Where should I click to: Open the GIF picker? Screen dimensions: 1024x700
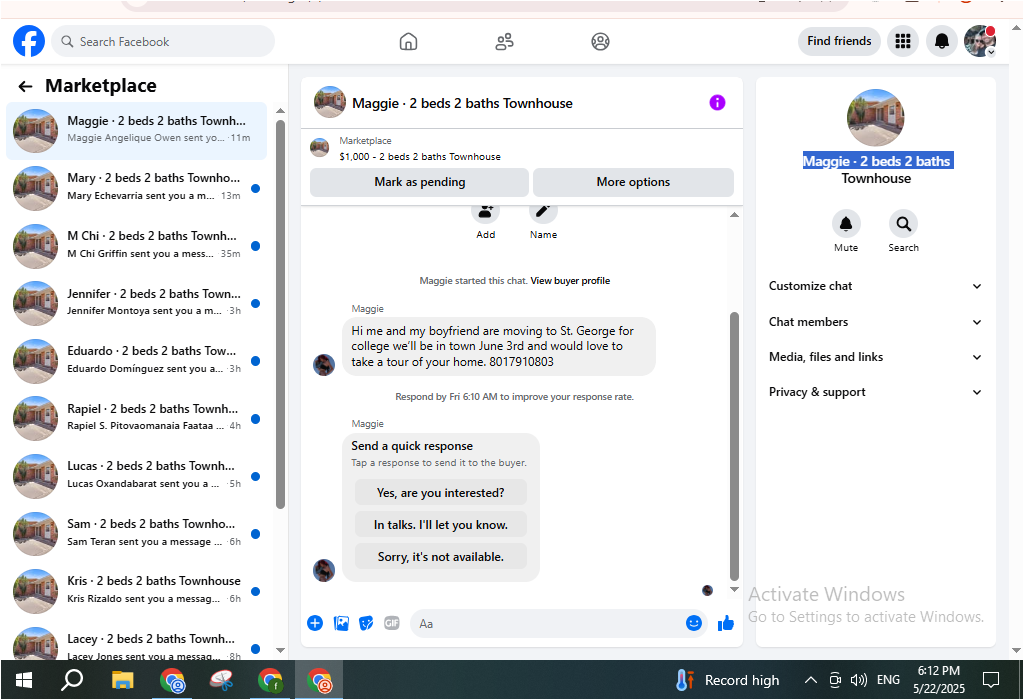[x=392, y=623]
